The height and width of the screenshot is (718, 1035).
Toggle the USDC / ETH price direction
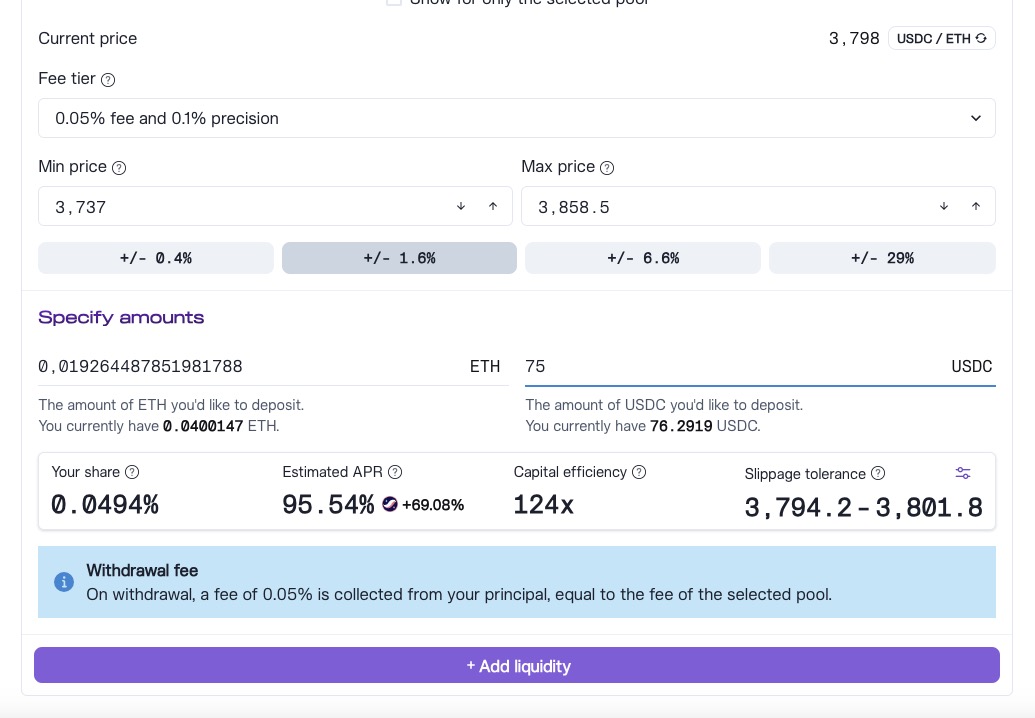941,39
